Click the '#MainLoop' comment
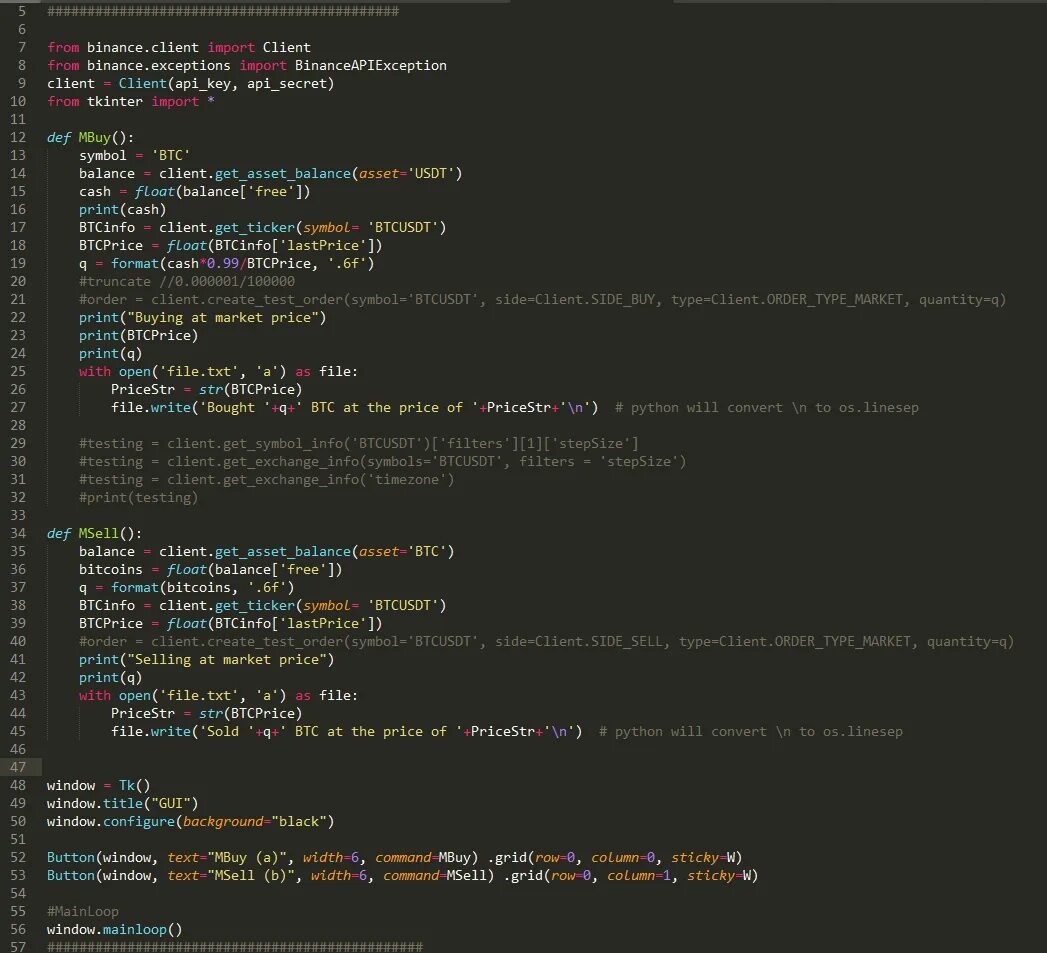 tap(83, 912)
